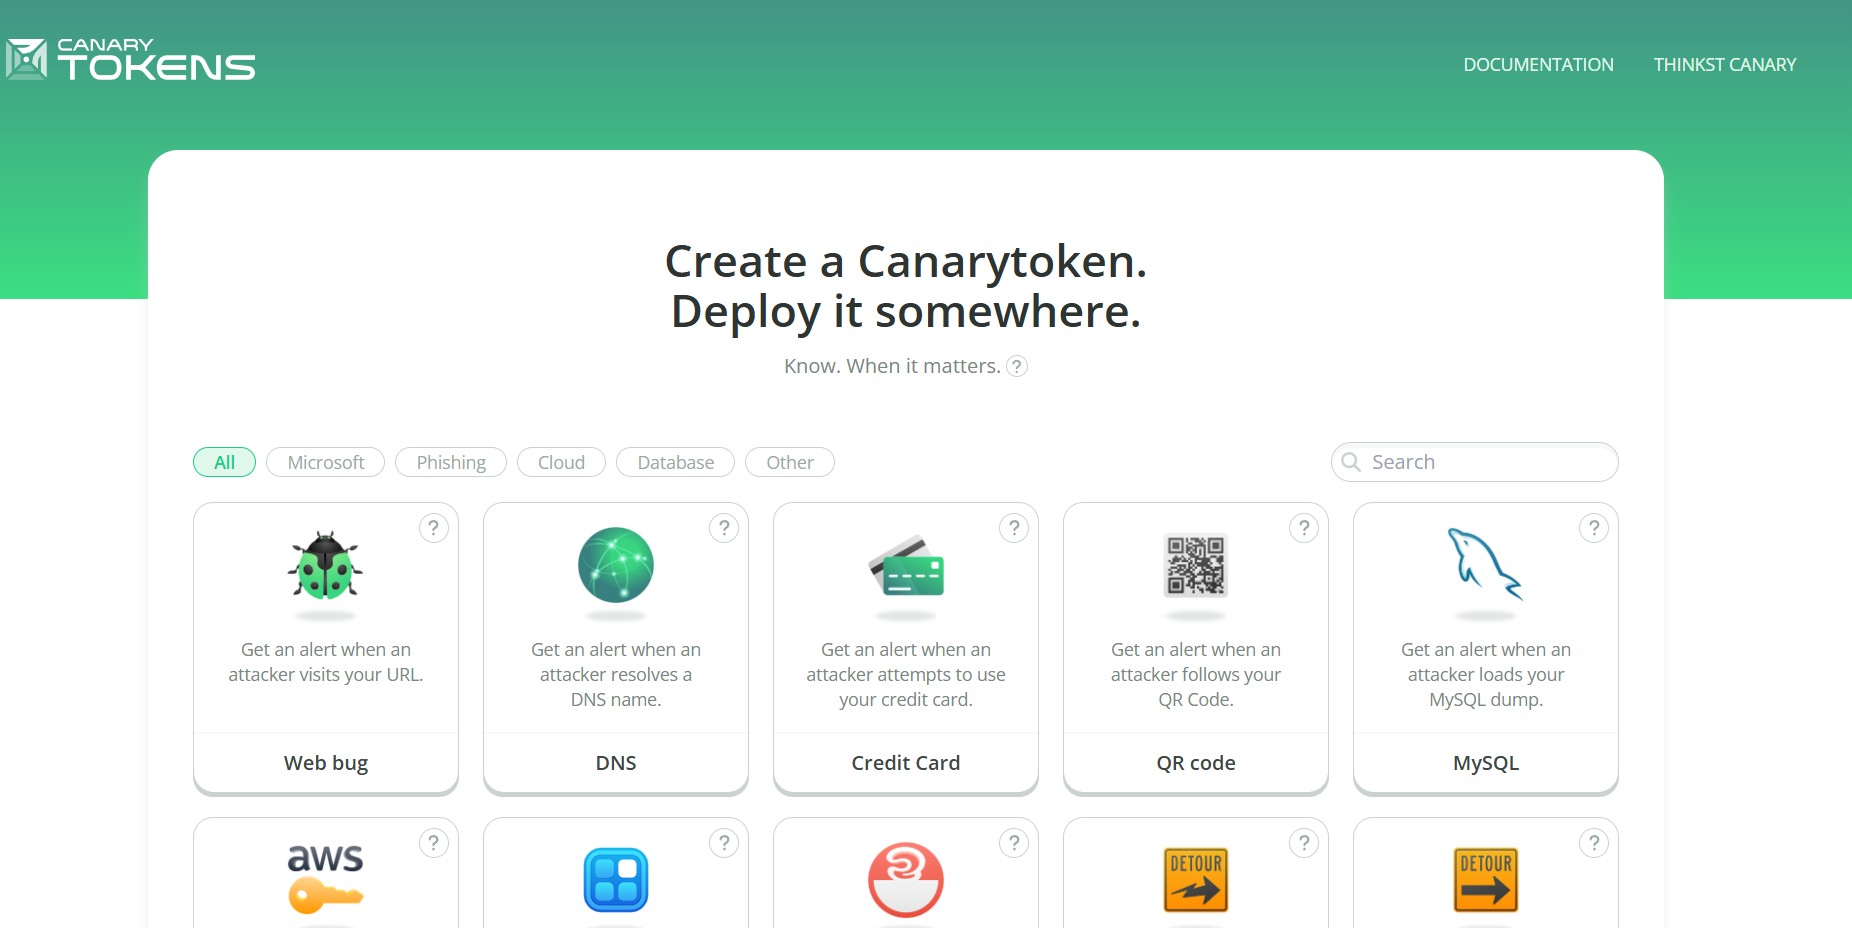
Task: Click the DNS globe icon
Action: pyautogui.click(x=616, y=565)
